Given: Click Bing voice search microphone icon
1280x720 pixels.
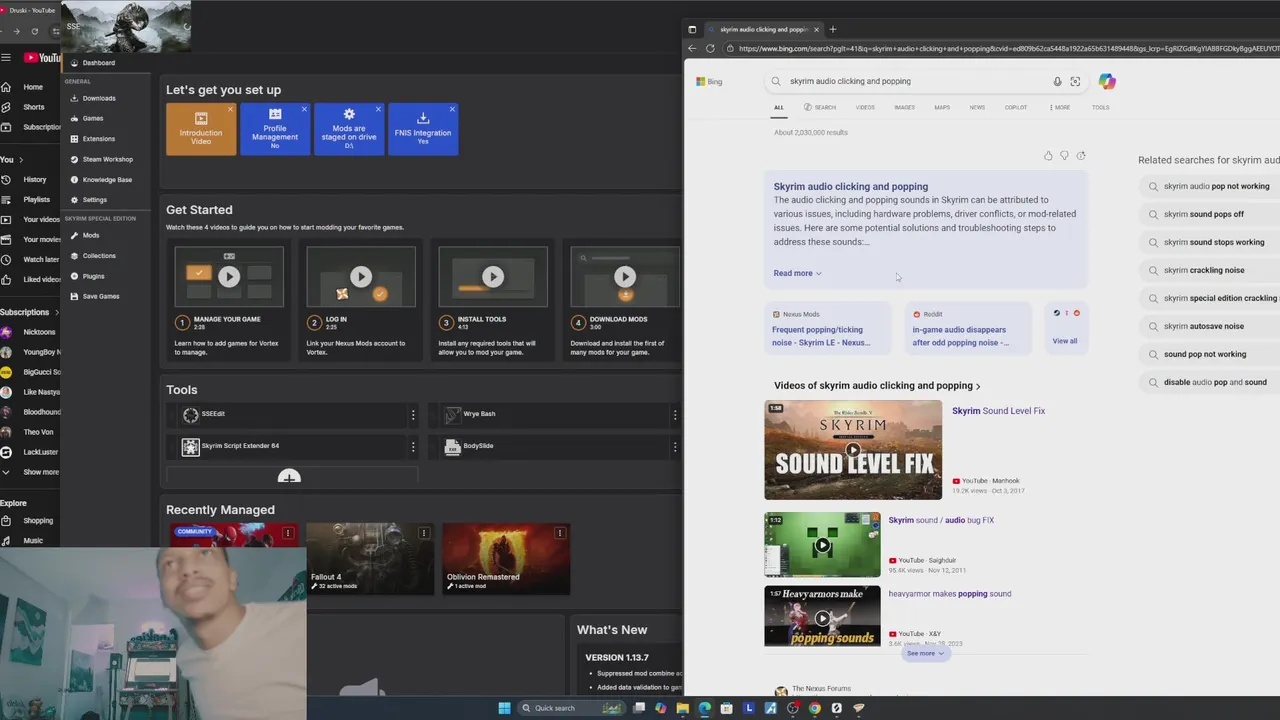Looking at the screenshot, I should coord(1057,81).
